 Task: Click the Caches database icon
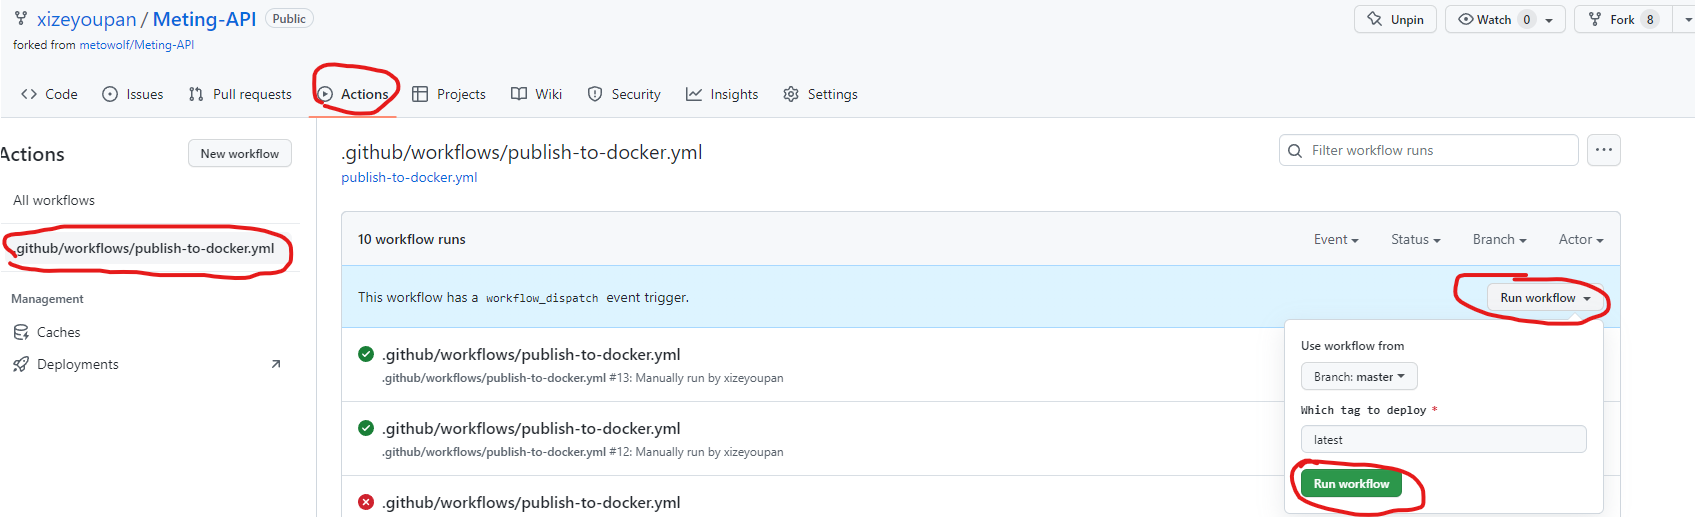[21, 332]
